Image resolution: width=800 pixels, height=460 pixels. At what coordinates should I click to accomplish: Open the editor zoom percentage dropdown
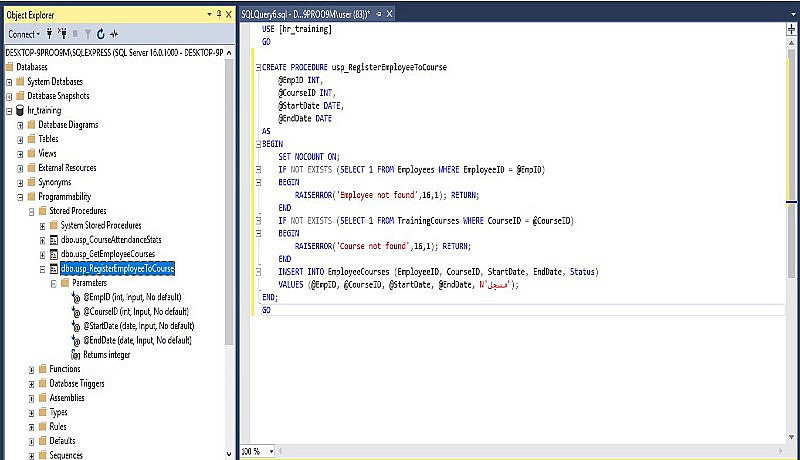pyautogui.click(x=271, y=451)
